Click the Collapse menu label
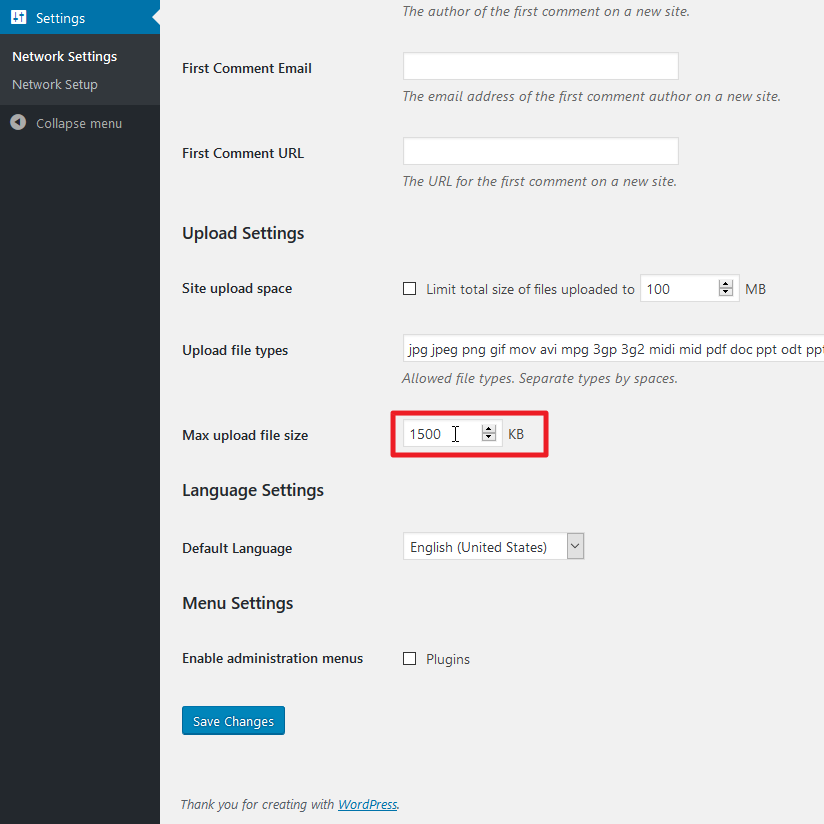Screen dimensions: 824x824 [79, 123]
